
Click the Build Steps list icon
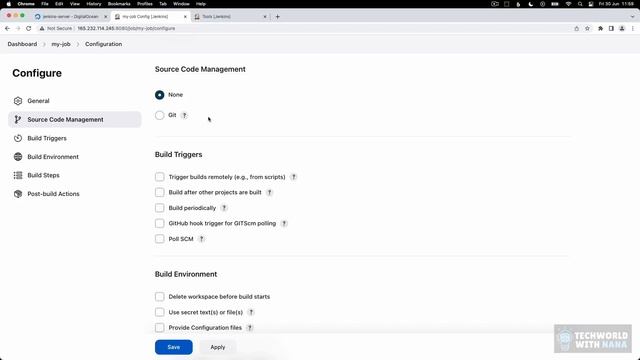(18, 175)
